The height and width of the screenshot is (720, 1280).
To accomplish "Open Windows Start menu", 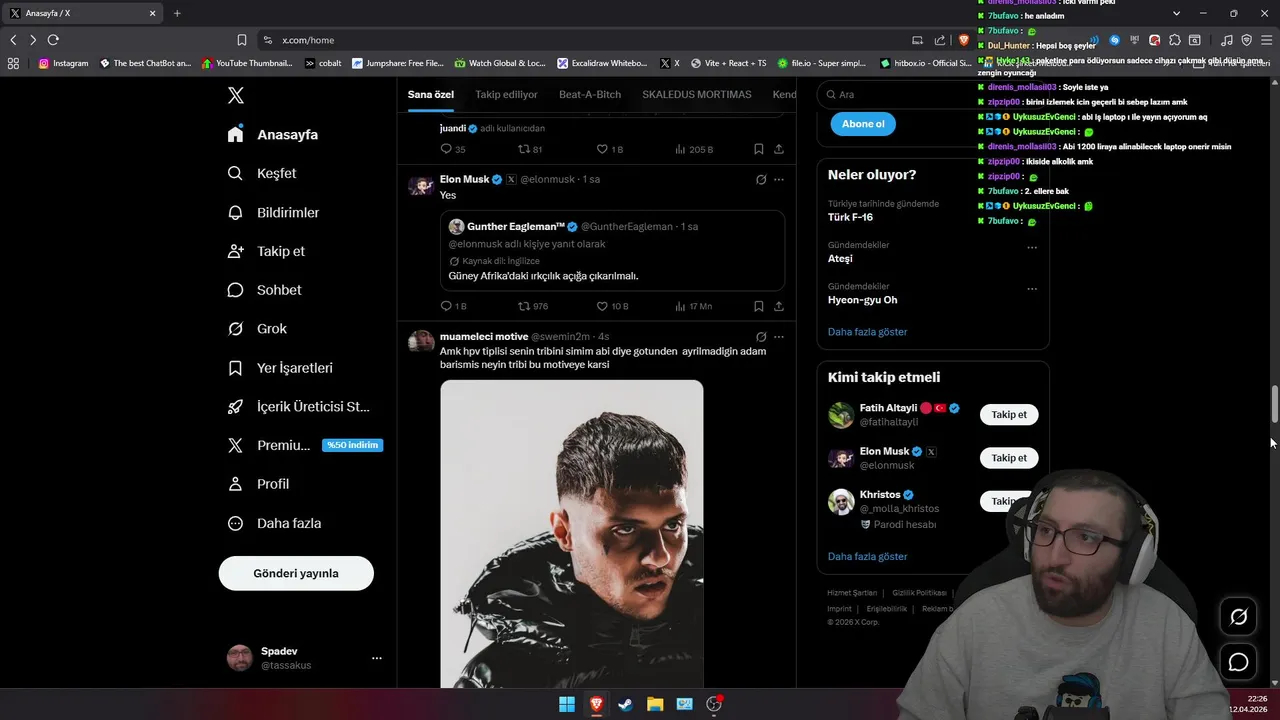I will click(x=567, y=704).
